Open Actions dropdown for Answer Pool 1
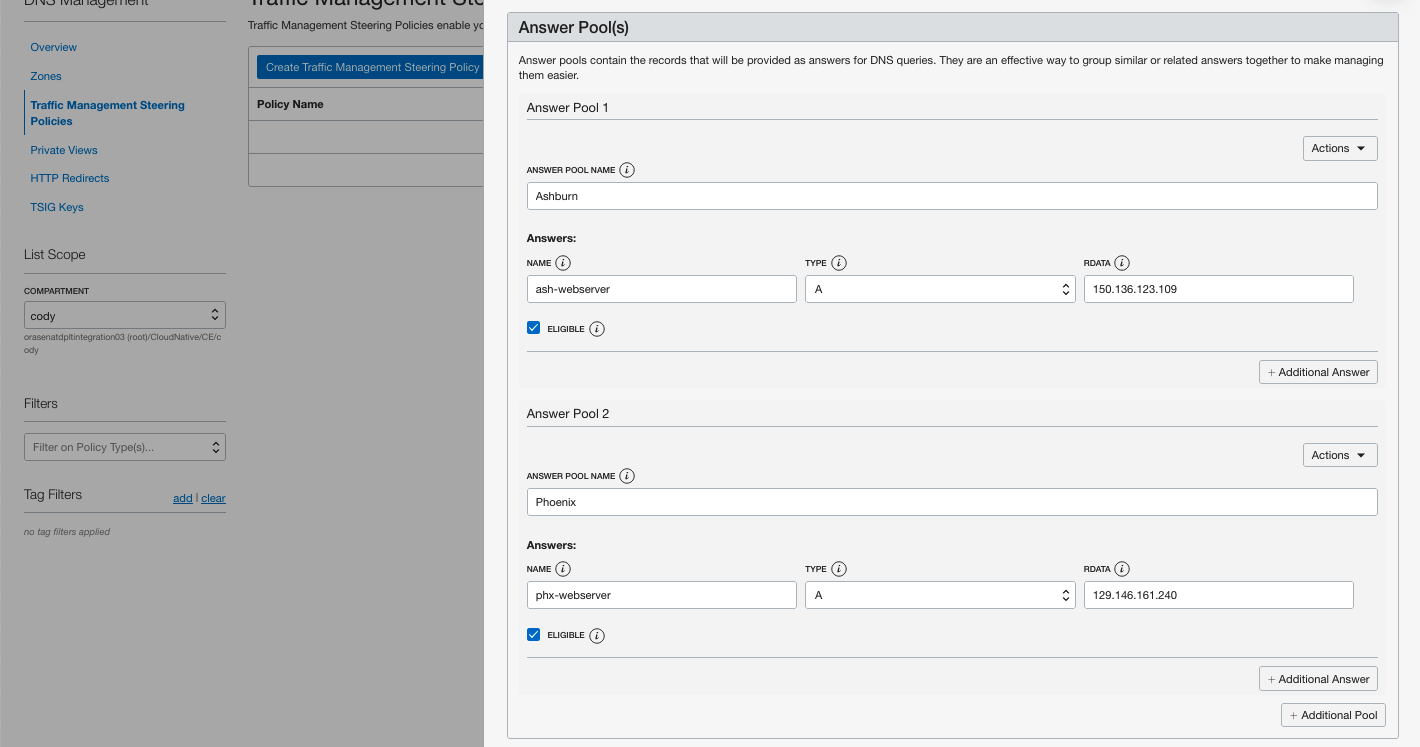 [1339, 148]
